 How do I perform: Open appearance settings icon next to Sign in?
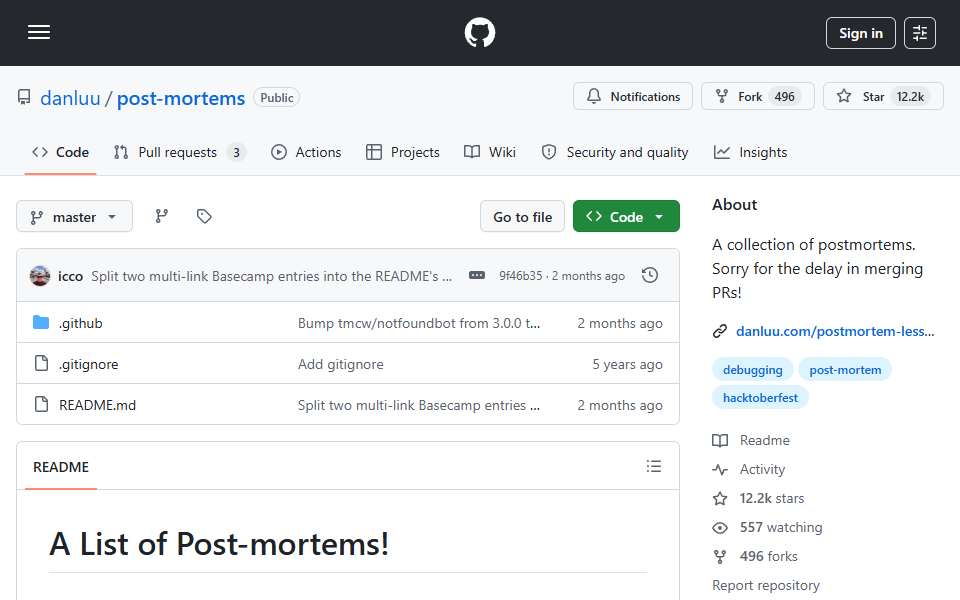point(920,33)
